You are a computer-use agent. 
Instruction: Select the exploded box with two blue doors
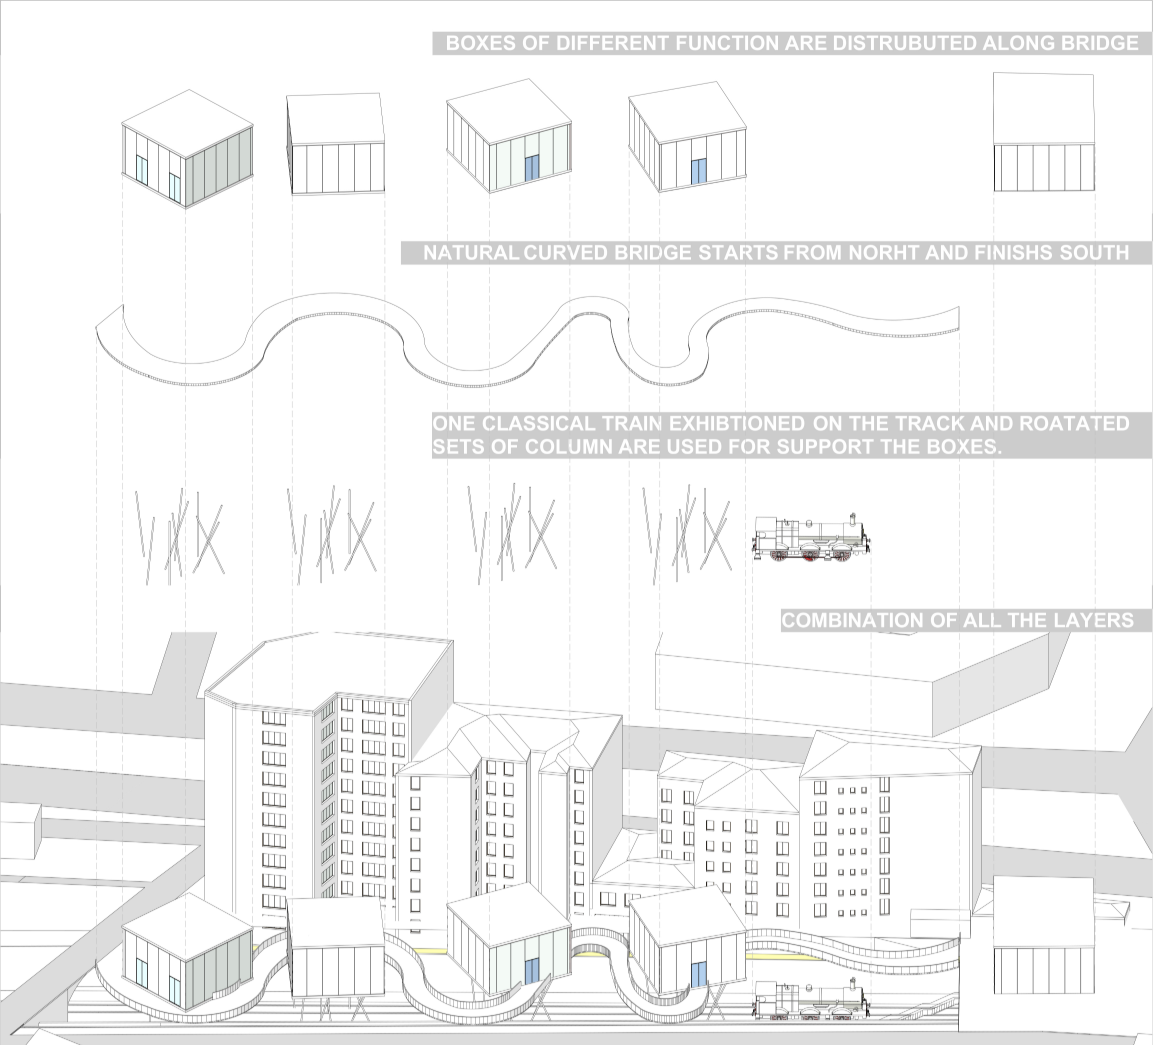(188, 149)
